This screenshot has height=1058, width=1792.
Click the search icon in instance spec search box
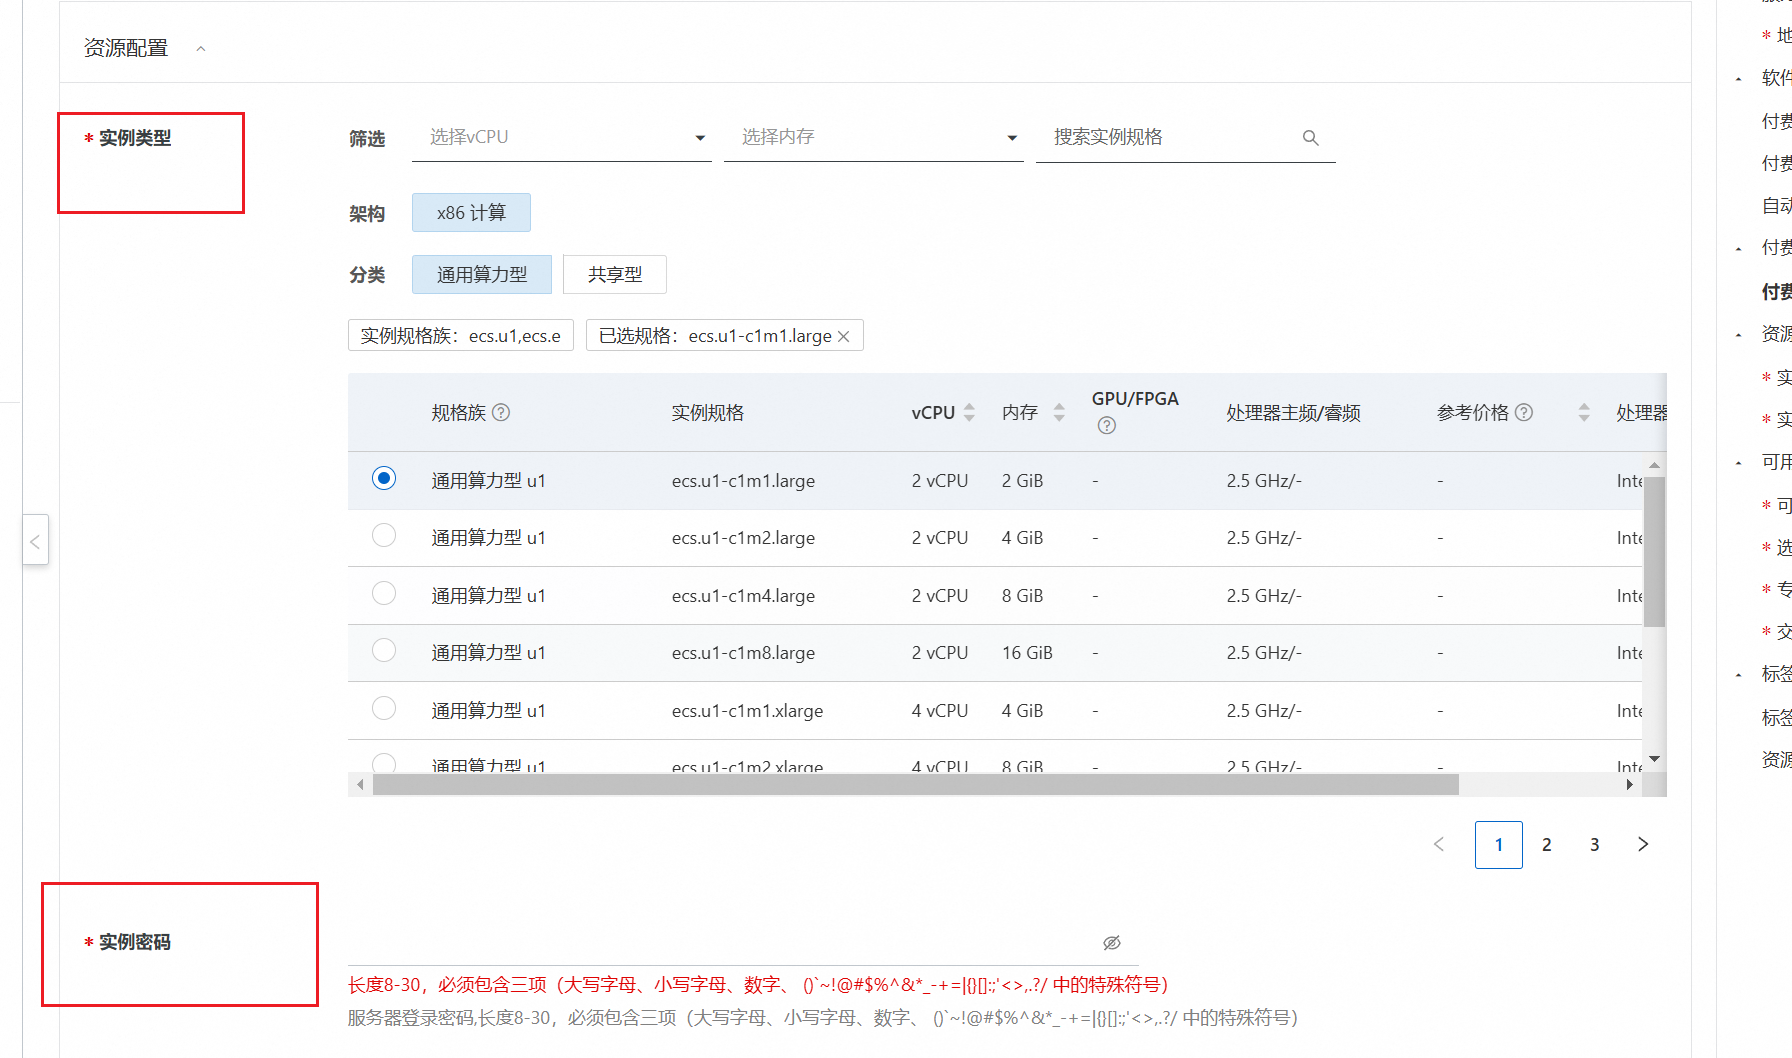1310,137
